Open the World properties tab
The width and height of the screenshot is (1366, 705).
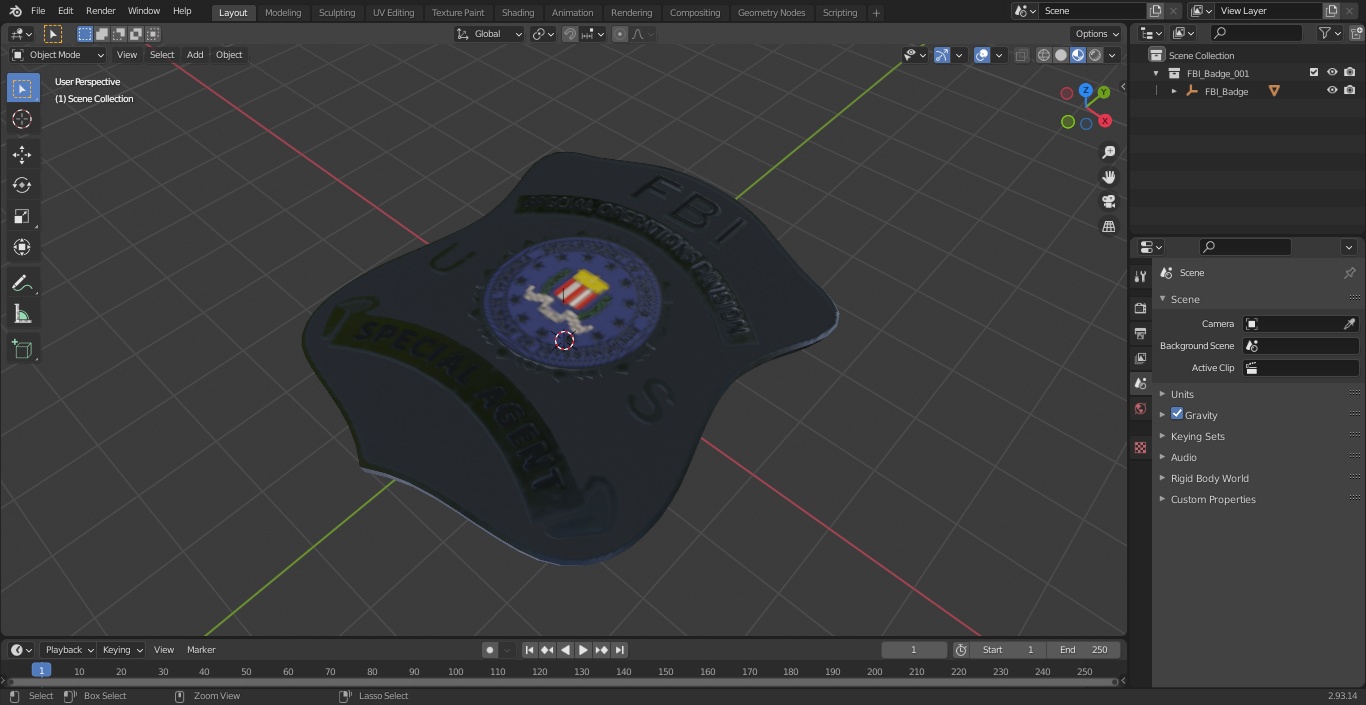coord(1140,408)
